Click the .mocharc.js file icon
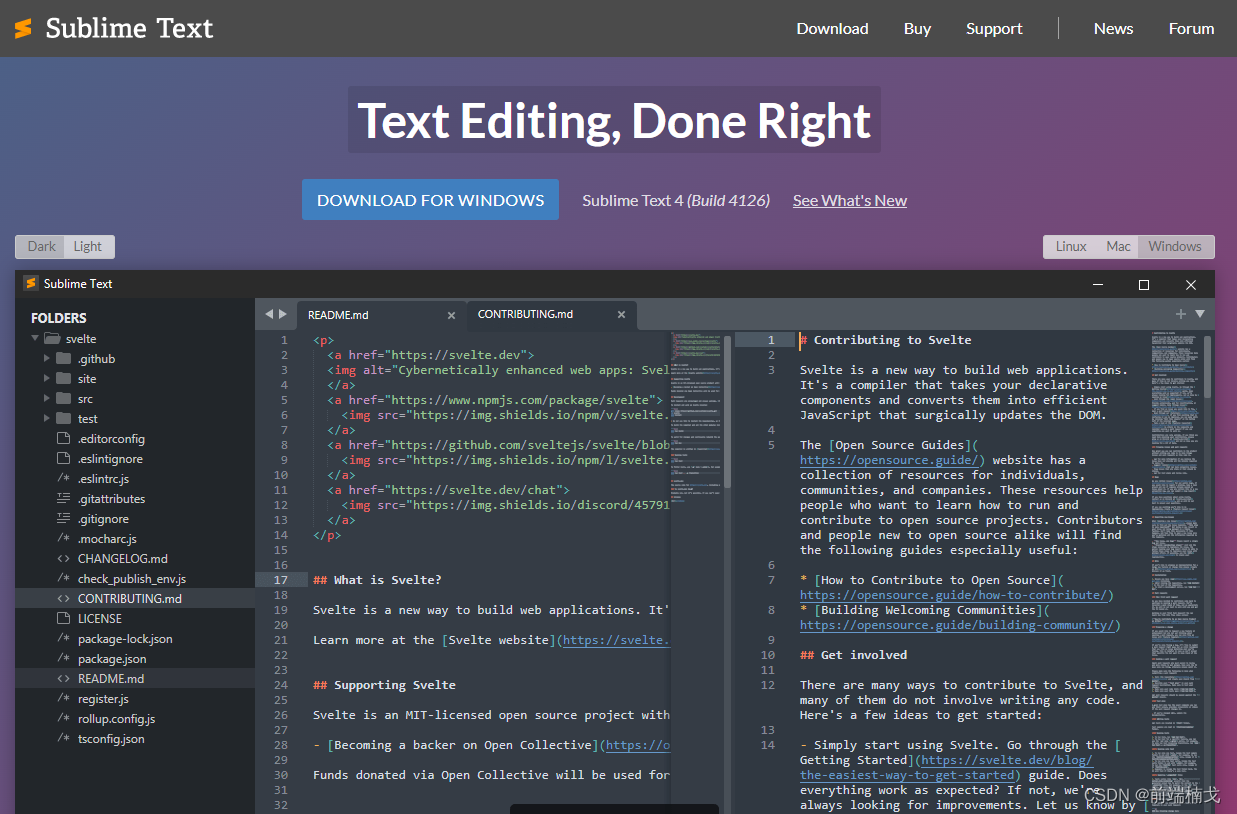 tap(63, 539)
